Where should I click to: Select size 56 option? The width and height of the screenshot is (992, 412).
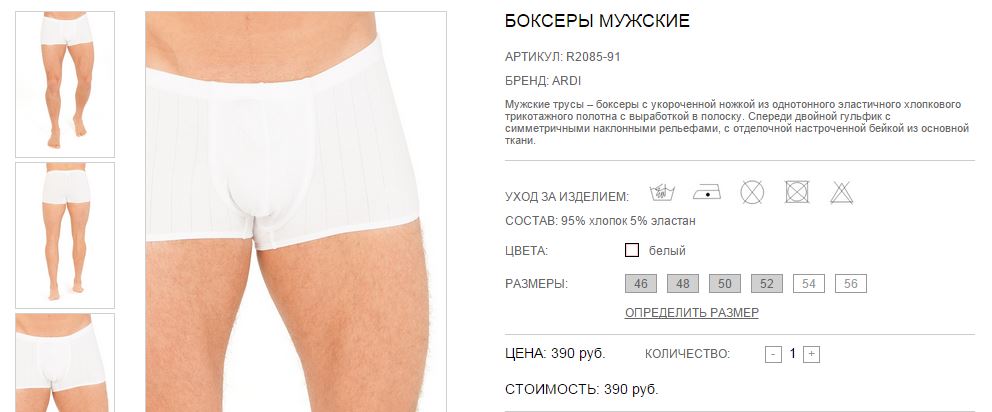tap(851, 284)
